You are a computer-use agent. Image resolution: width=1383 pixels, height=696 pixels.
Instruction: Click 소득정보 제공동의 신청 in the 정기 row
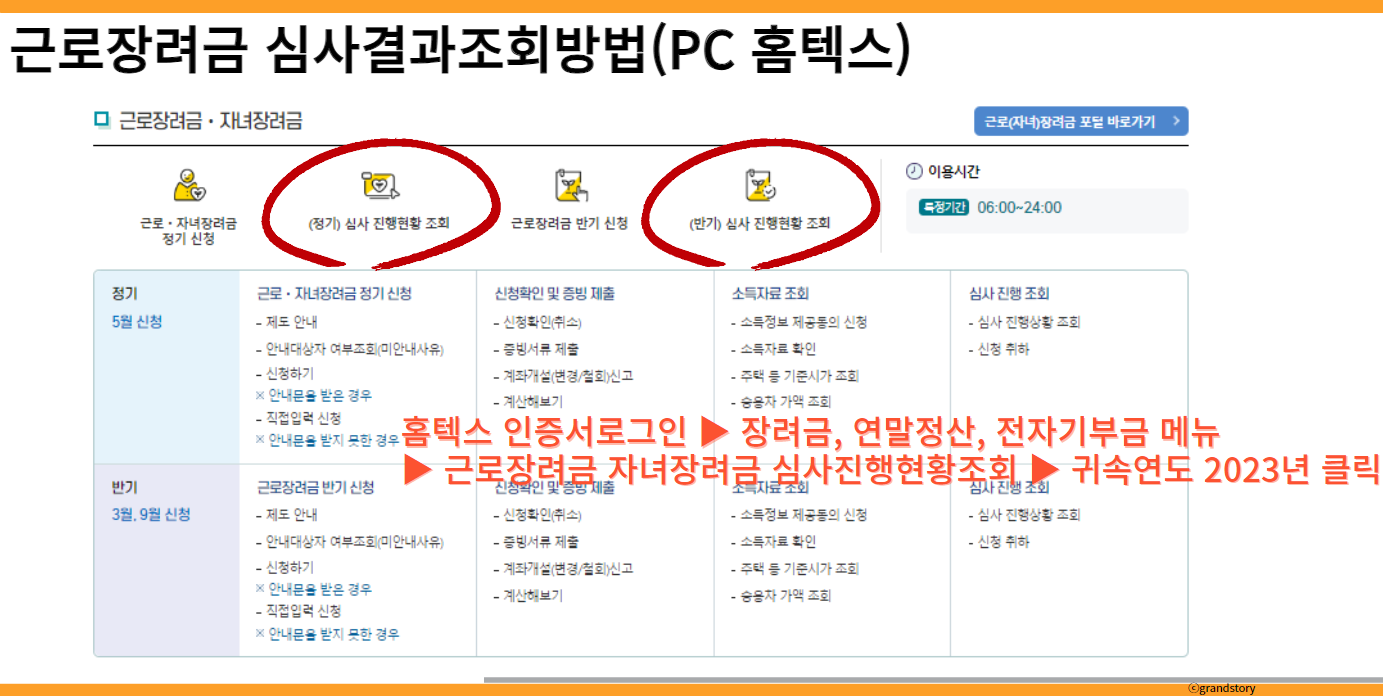[799, 322]
